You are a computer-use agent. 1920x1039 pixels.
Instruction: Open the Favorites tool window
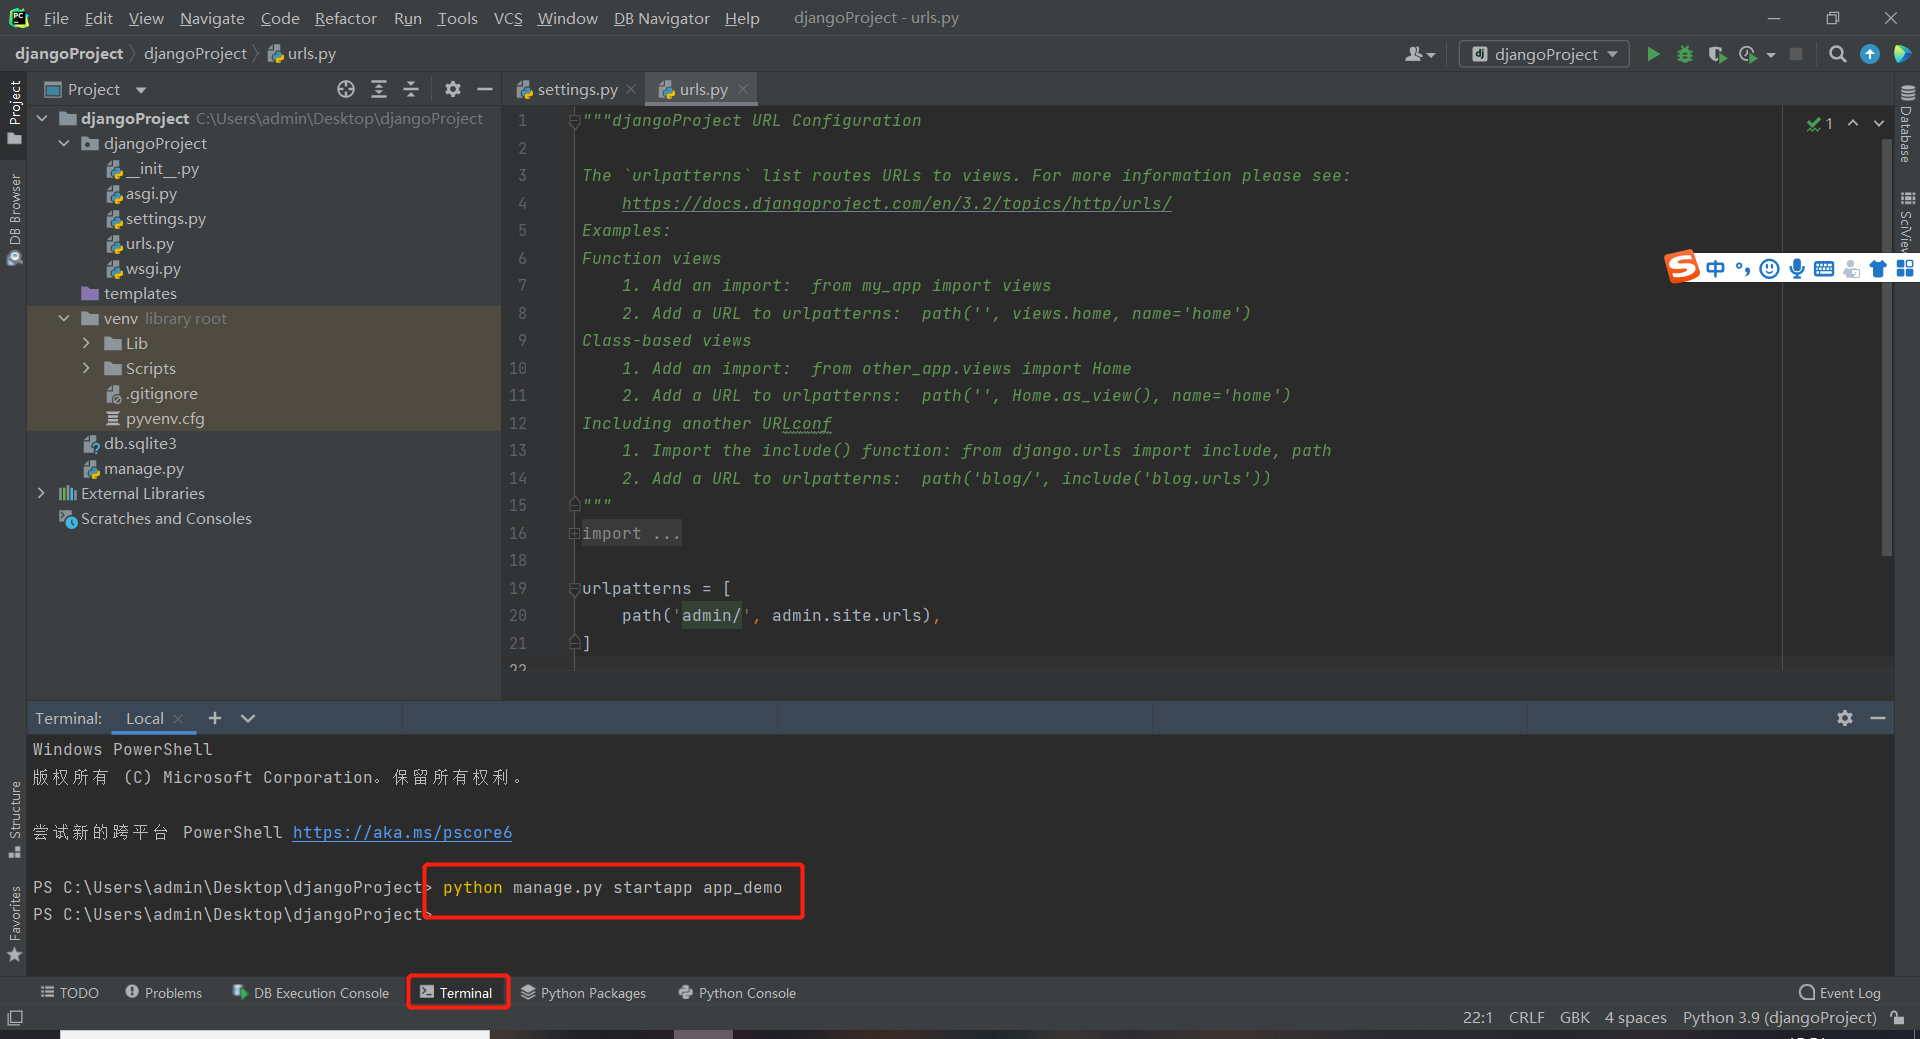tap(14, 923)
